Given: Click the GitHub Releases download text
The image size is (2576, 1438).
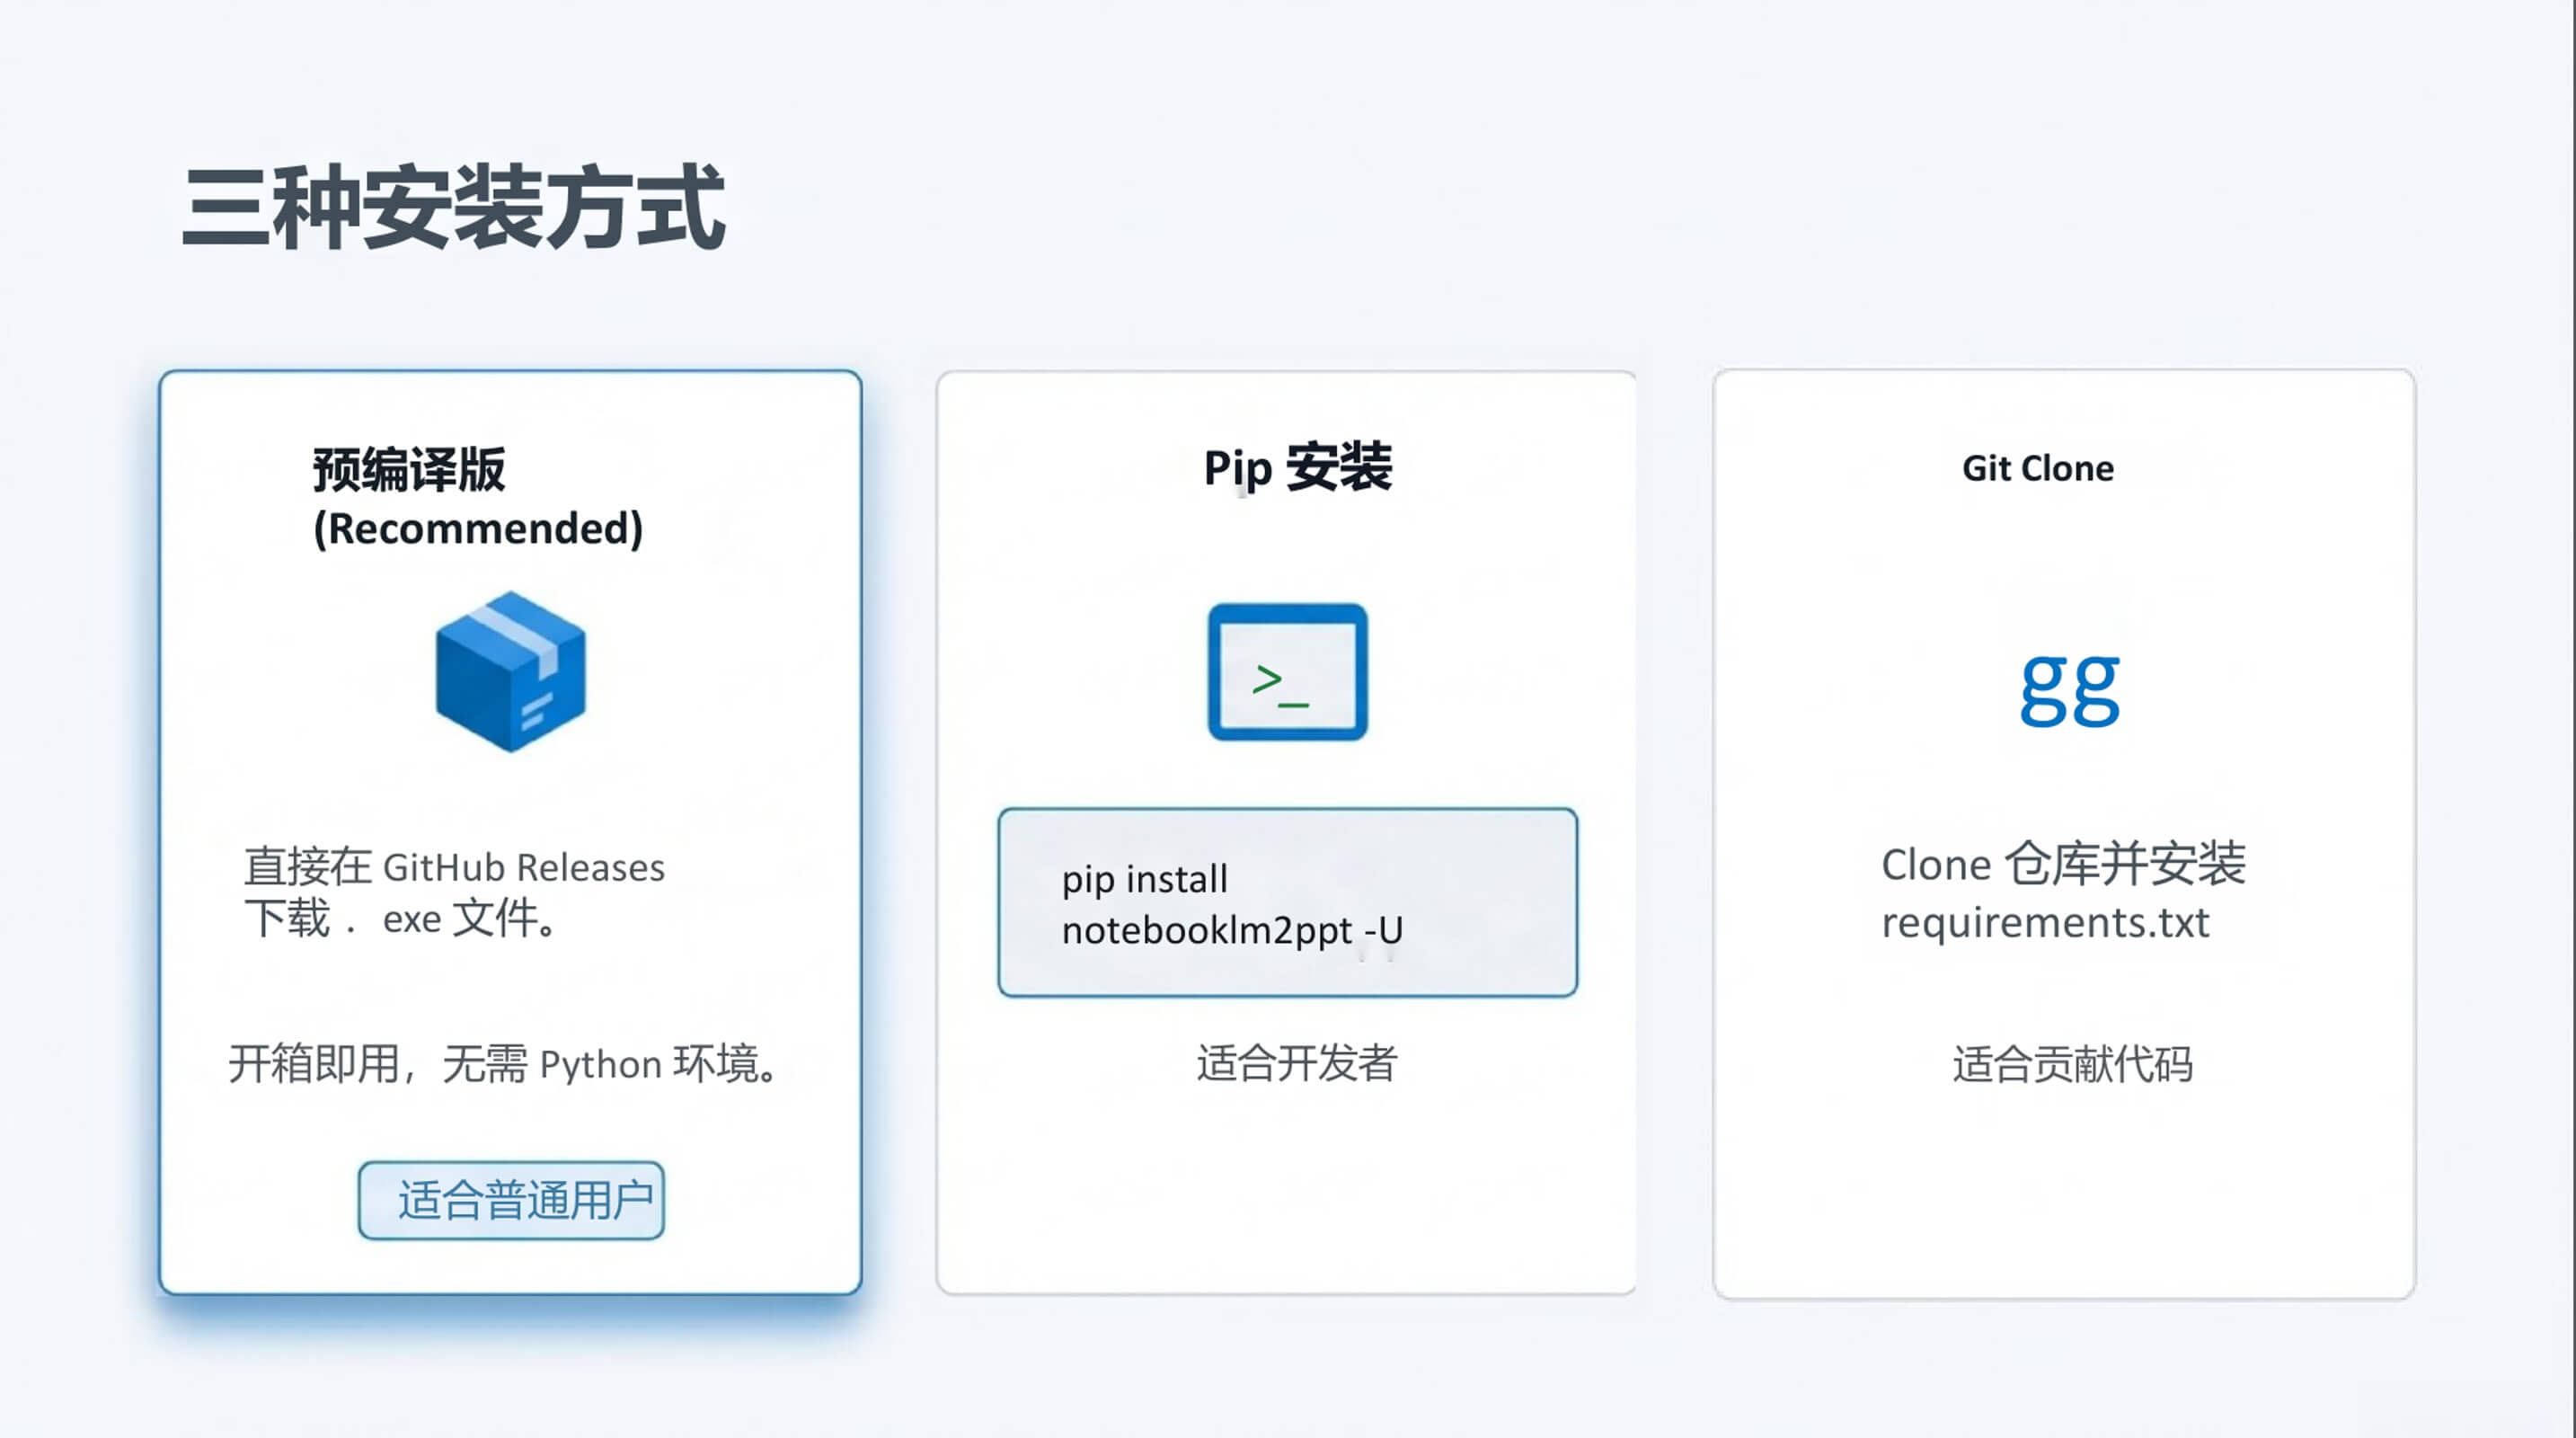Looking at the screenshot, I should point(454,866).
